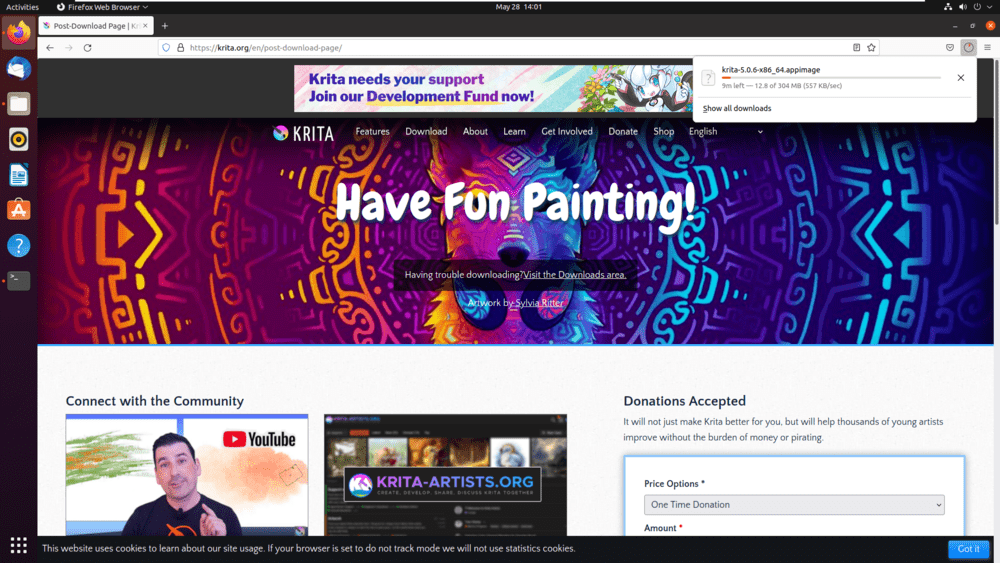Launch LibreOffice Writer from the dock
1000x563 pixels.
point(18,175)
